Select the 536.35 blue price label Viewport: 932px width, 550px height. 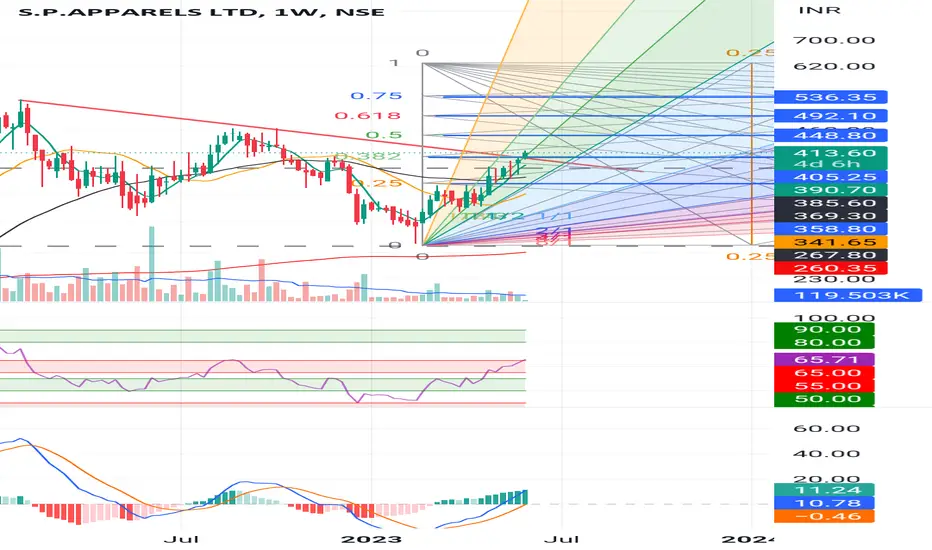pyautogui.click(x=830, y=97)
